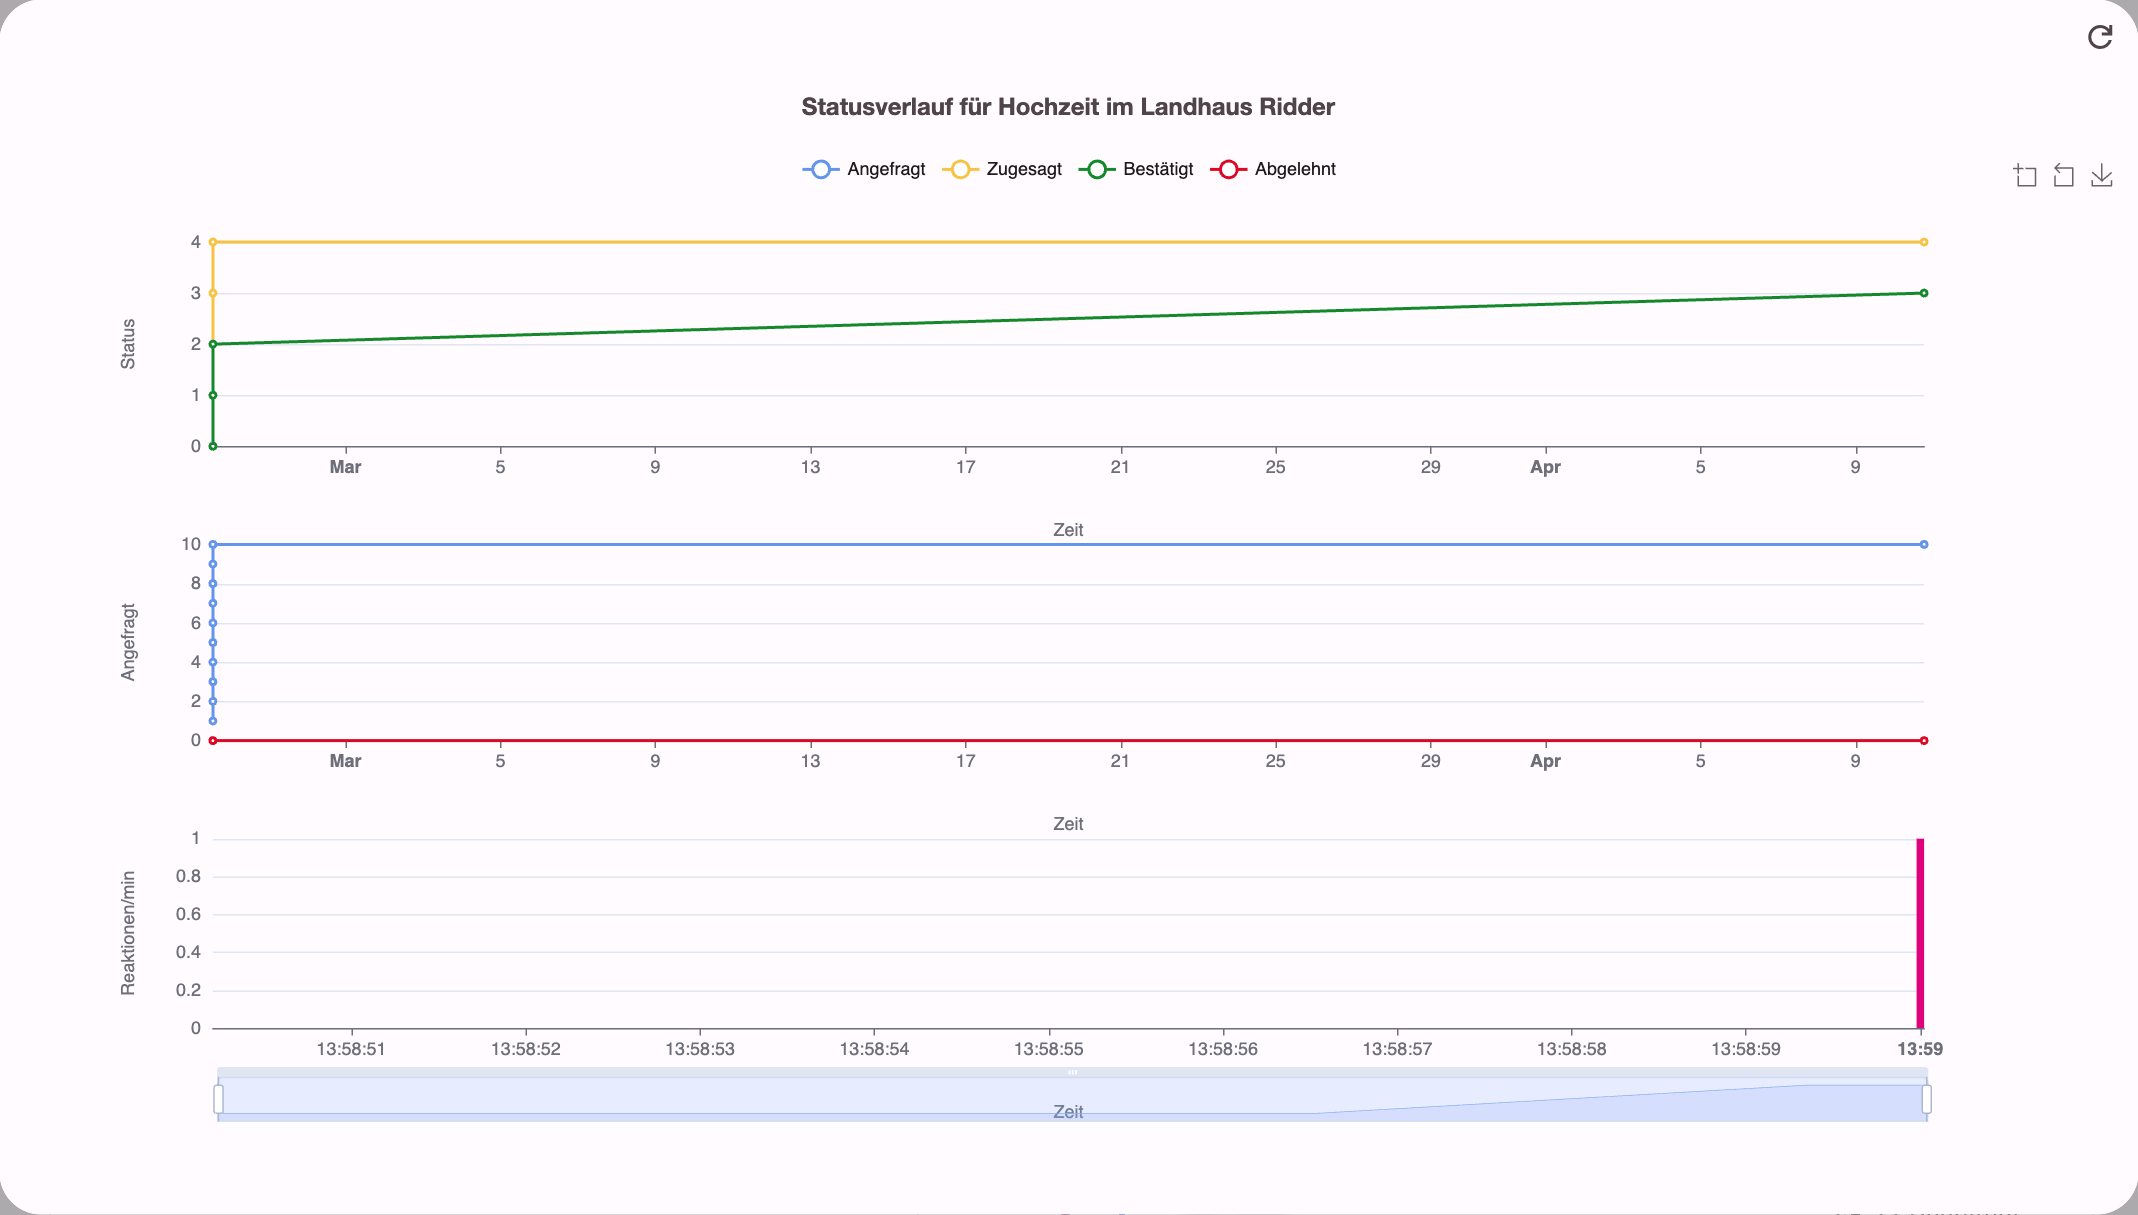Click the pink Reaktionen/min bar at 13:59

[1920, 933]
